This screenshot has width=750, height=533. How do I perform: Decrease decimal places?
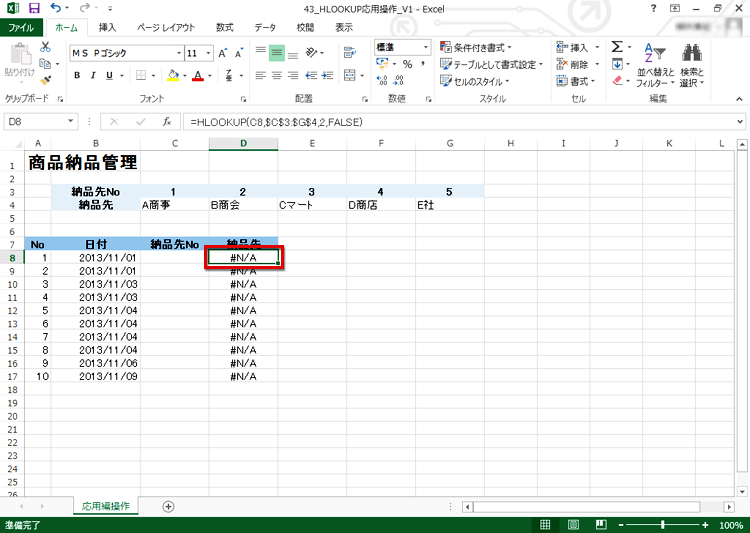[x=399, y=80]
